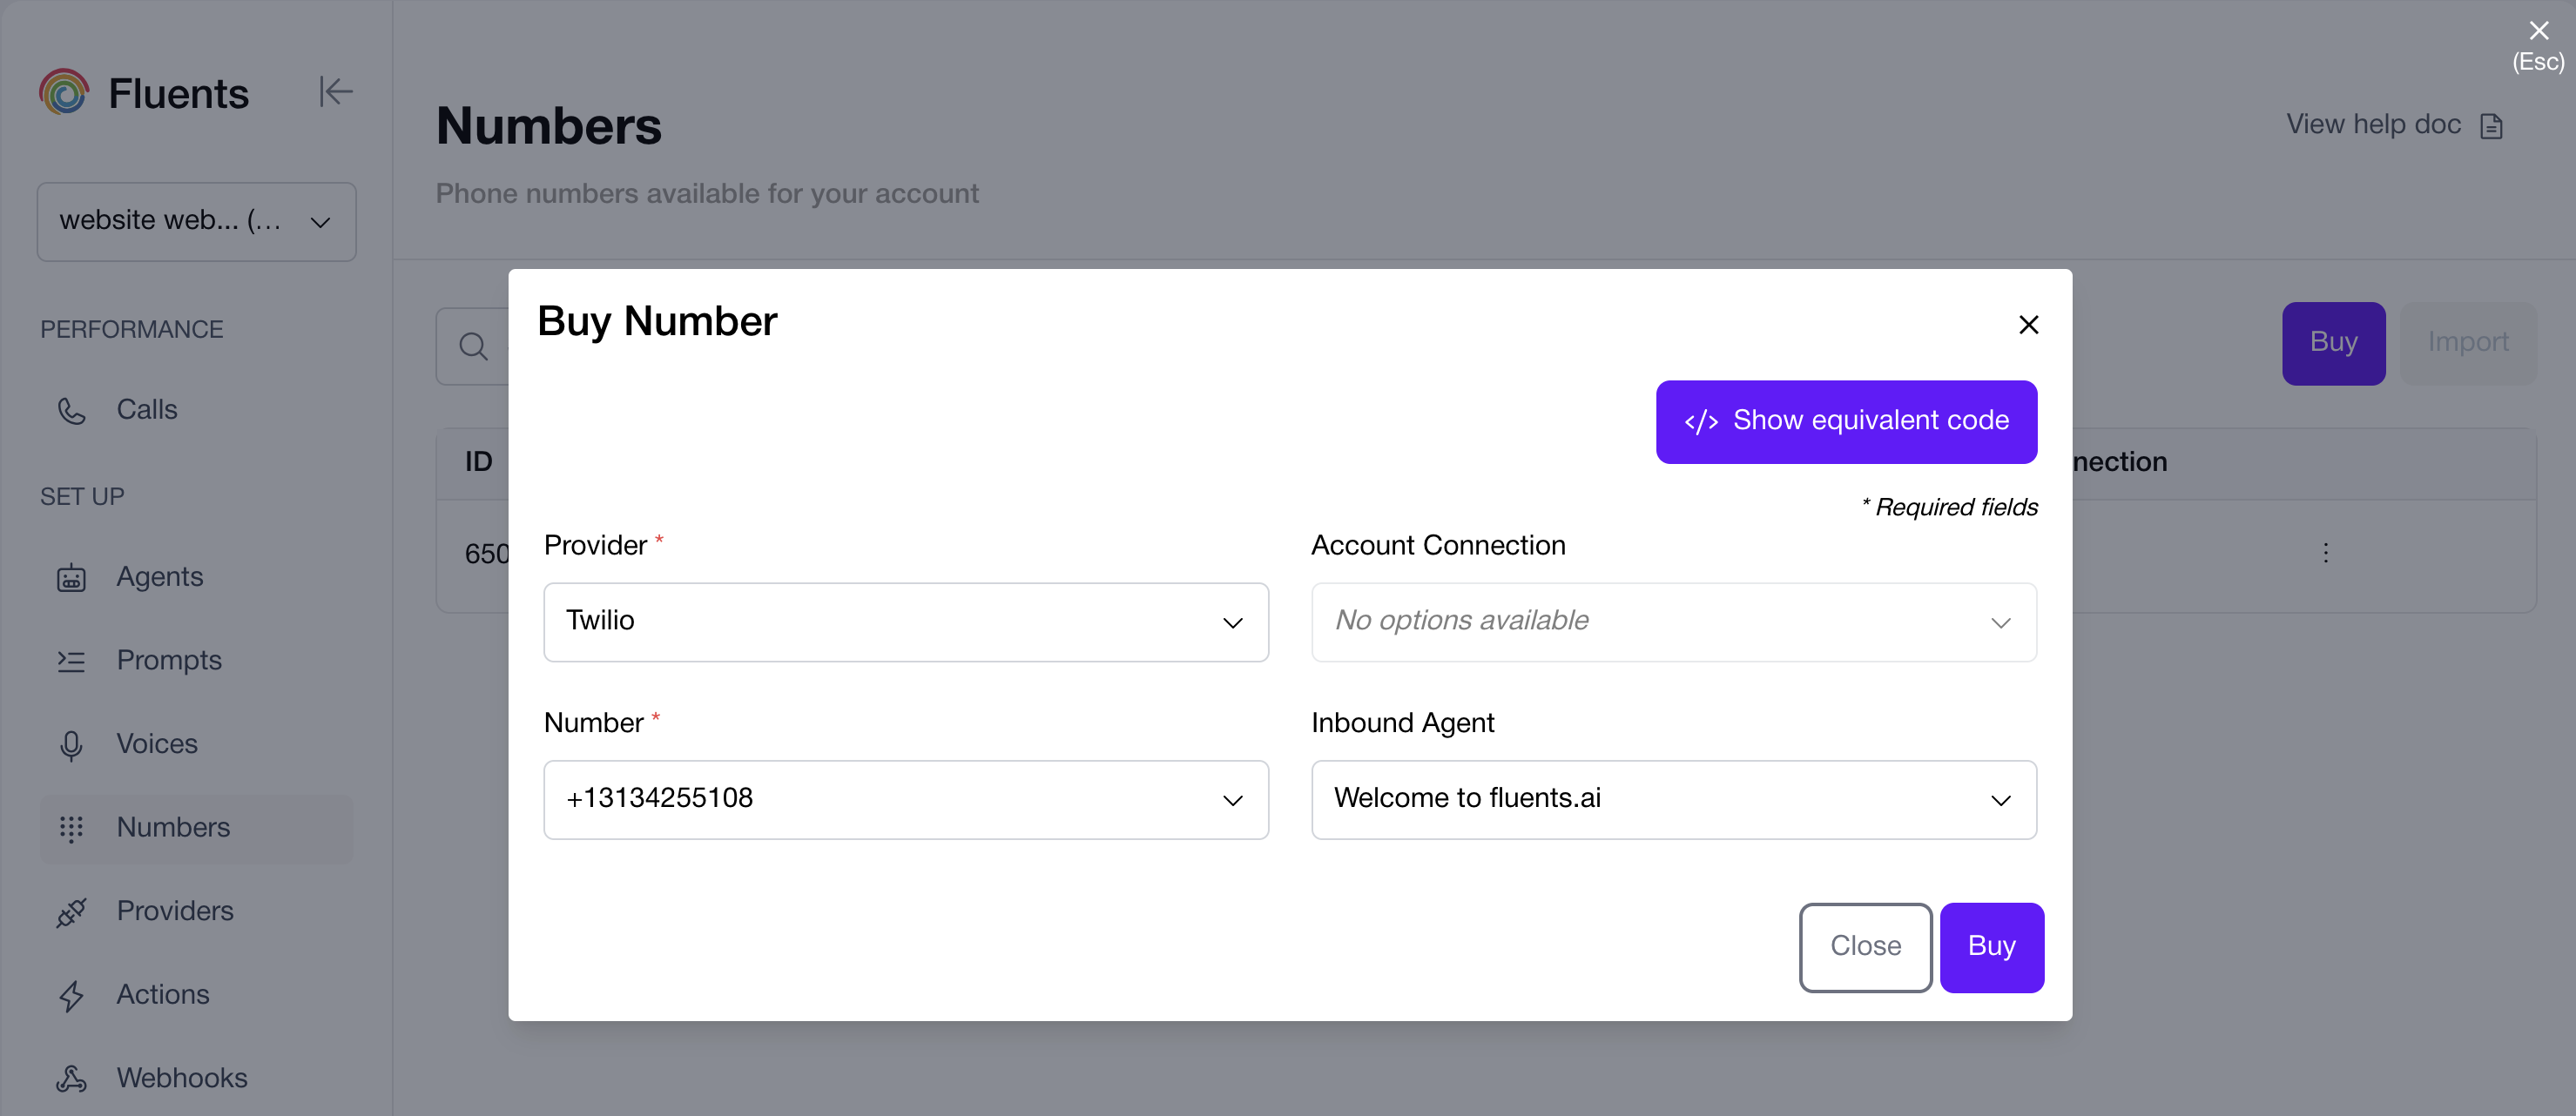
Task: Click the code brackets icon
Action: [x=1701, y=422]
